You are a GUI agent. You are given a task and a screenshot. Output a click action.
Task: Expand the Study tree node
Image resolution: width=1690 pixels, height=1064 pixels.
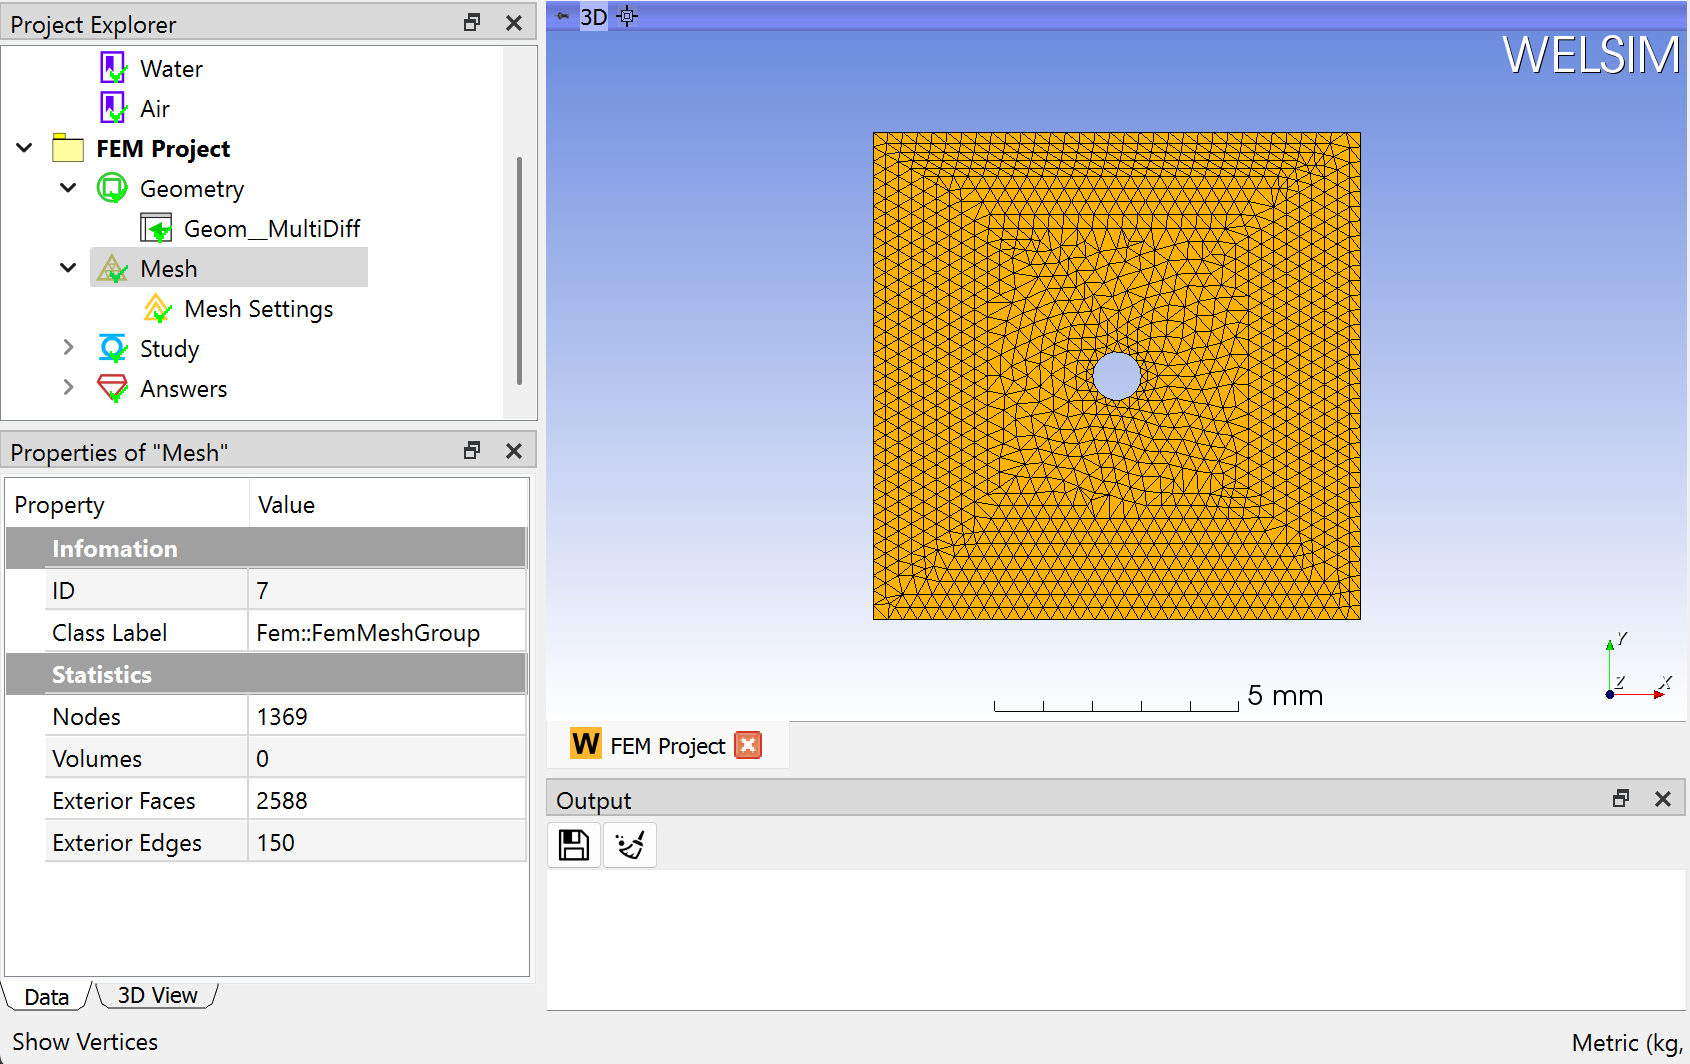[68, 348]
